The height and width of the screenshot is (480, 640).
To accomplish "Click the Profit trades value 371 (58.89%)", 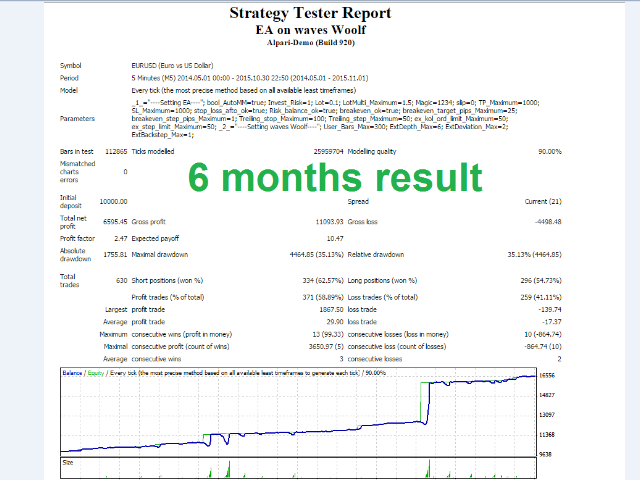I will point(323,298).
